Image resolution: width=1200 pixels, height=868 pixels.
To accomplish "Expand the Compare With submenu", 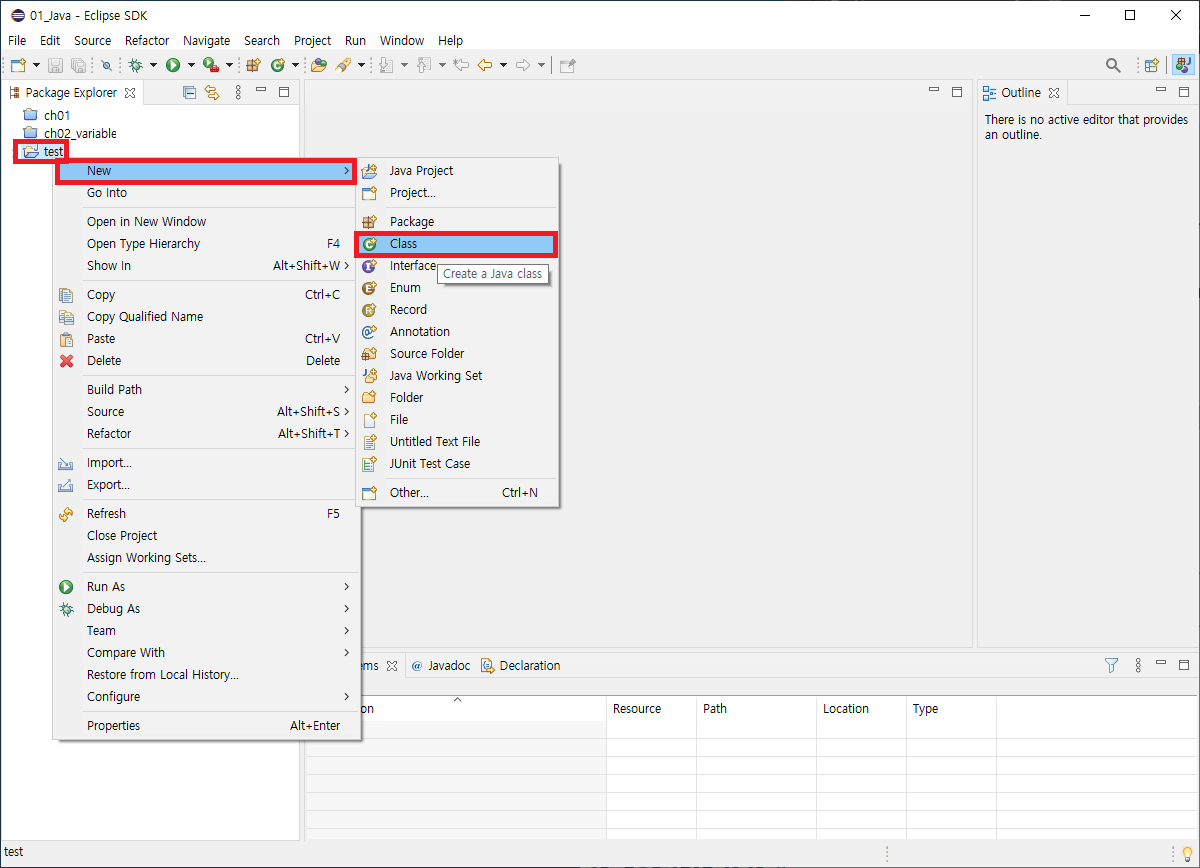I will coord(206,653).
